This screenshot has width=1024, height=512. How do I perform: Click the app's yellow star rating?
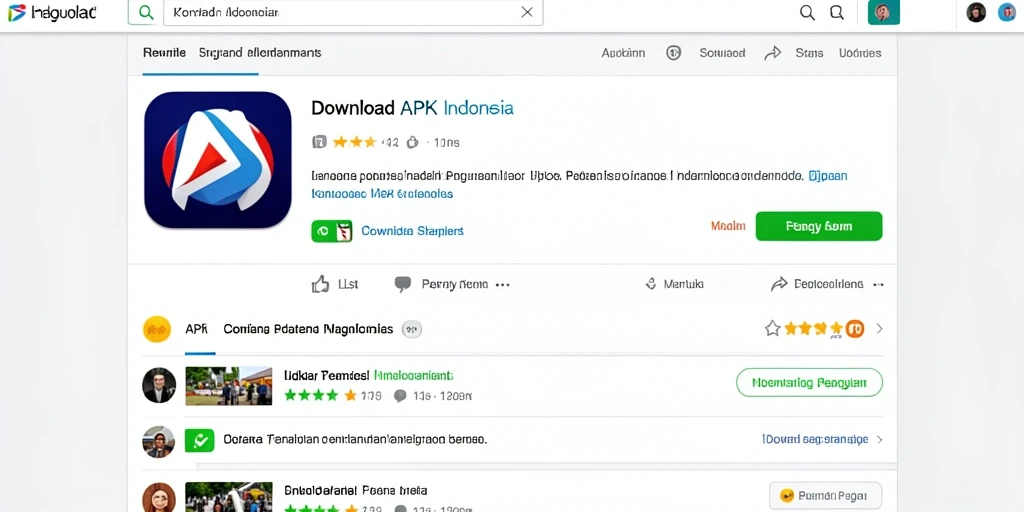click(355, 142)
